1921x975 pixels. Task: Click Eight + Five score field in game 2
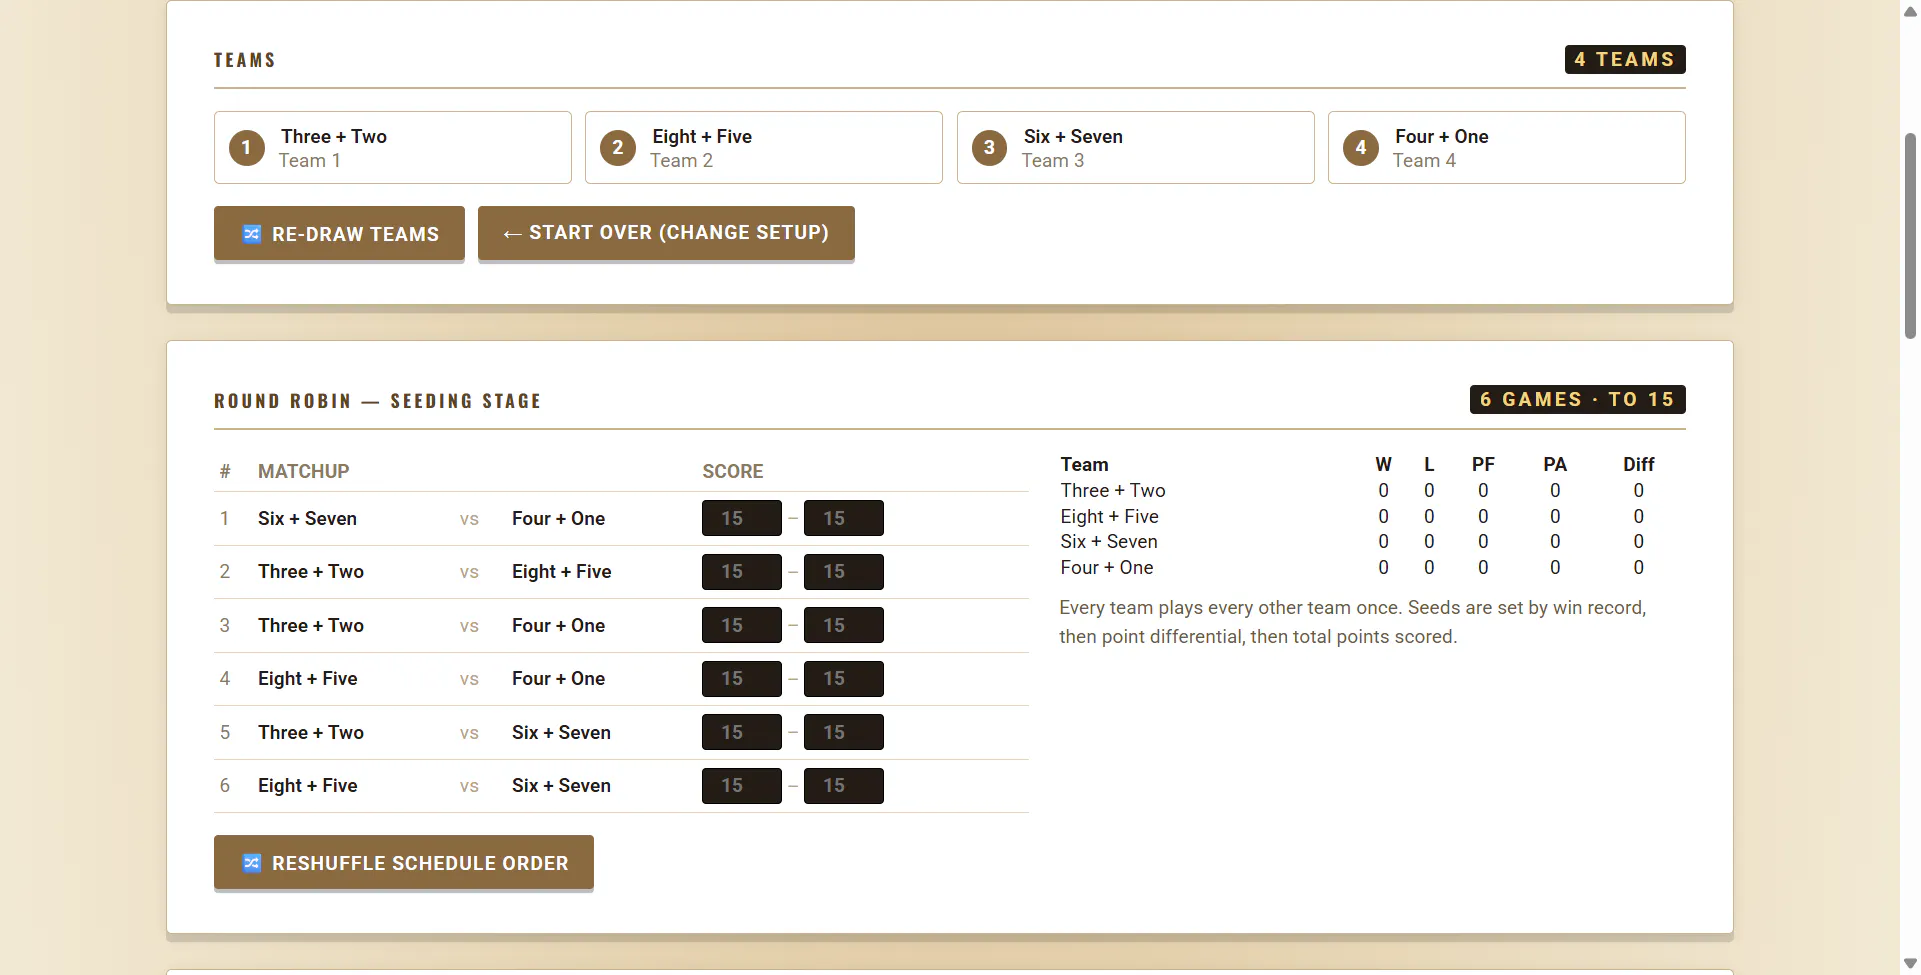(844, 572)
